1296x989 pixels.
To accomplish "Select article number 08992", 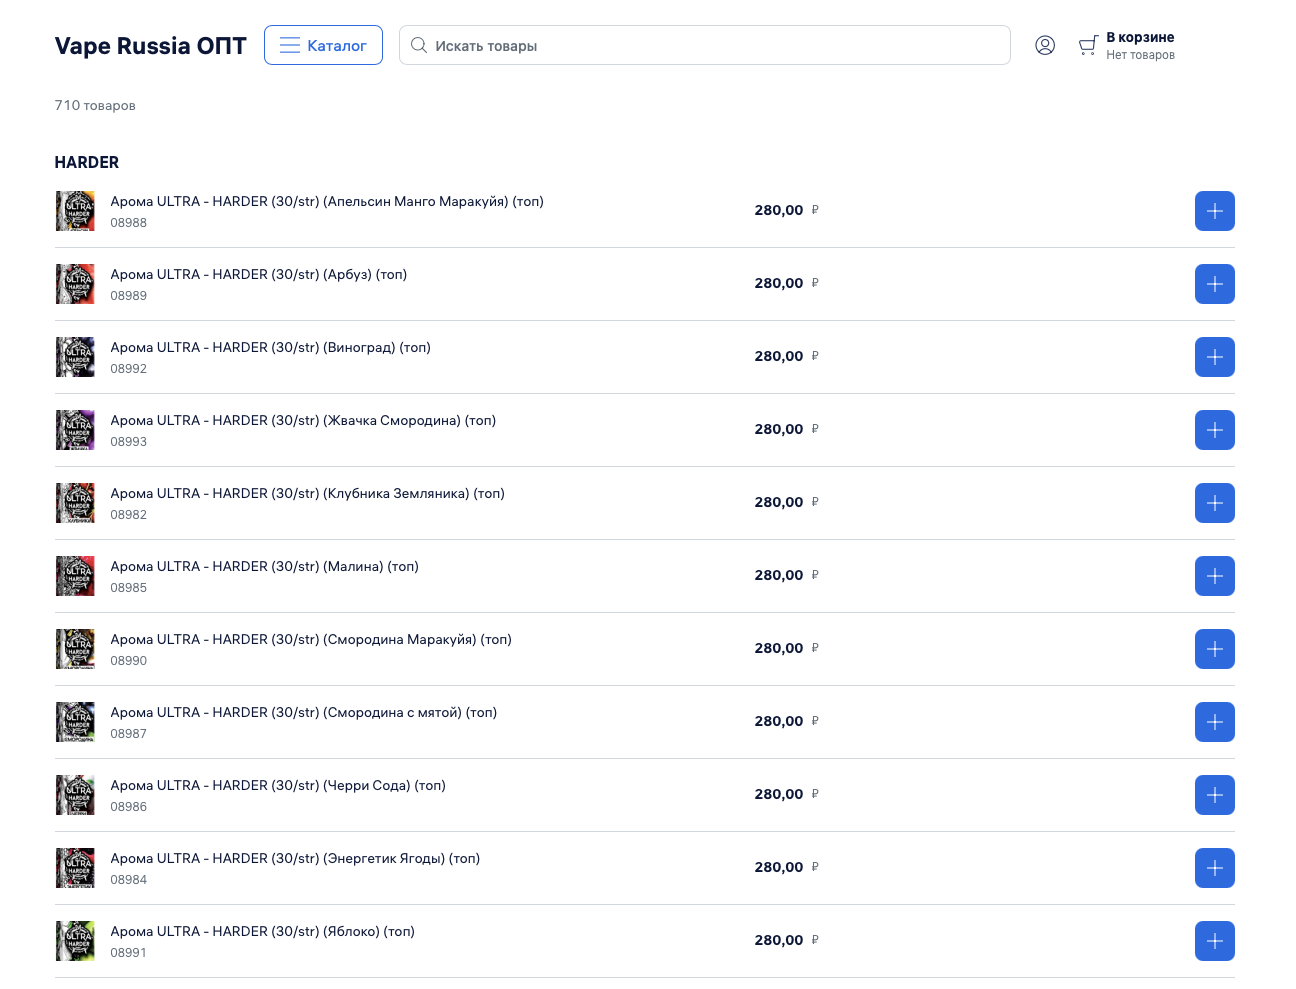I will (129, 369).
